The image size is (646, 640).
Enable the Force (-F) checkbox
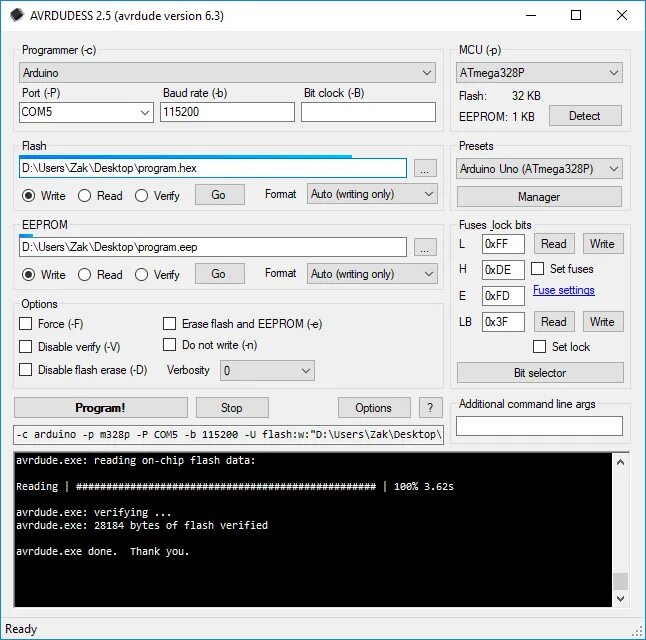(26, 324)
